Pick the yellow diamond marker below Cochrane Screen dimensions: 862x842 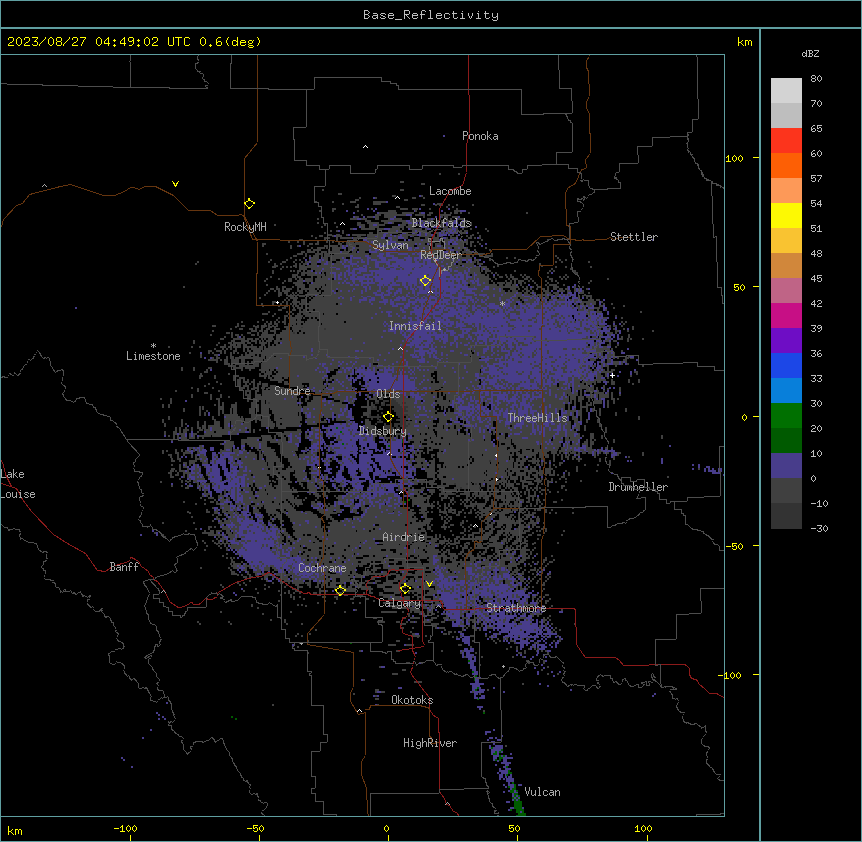[341, 590]
